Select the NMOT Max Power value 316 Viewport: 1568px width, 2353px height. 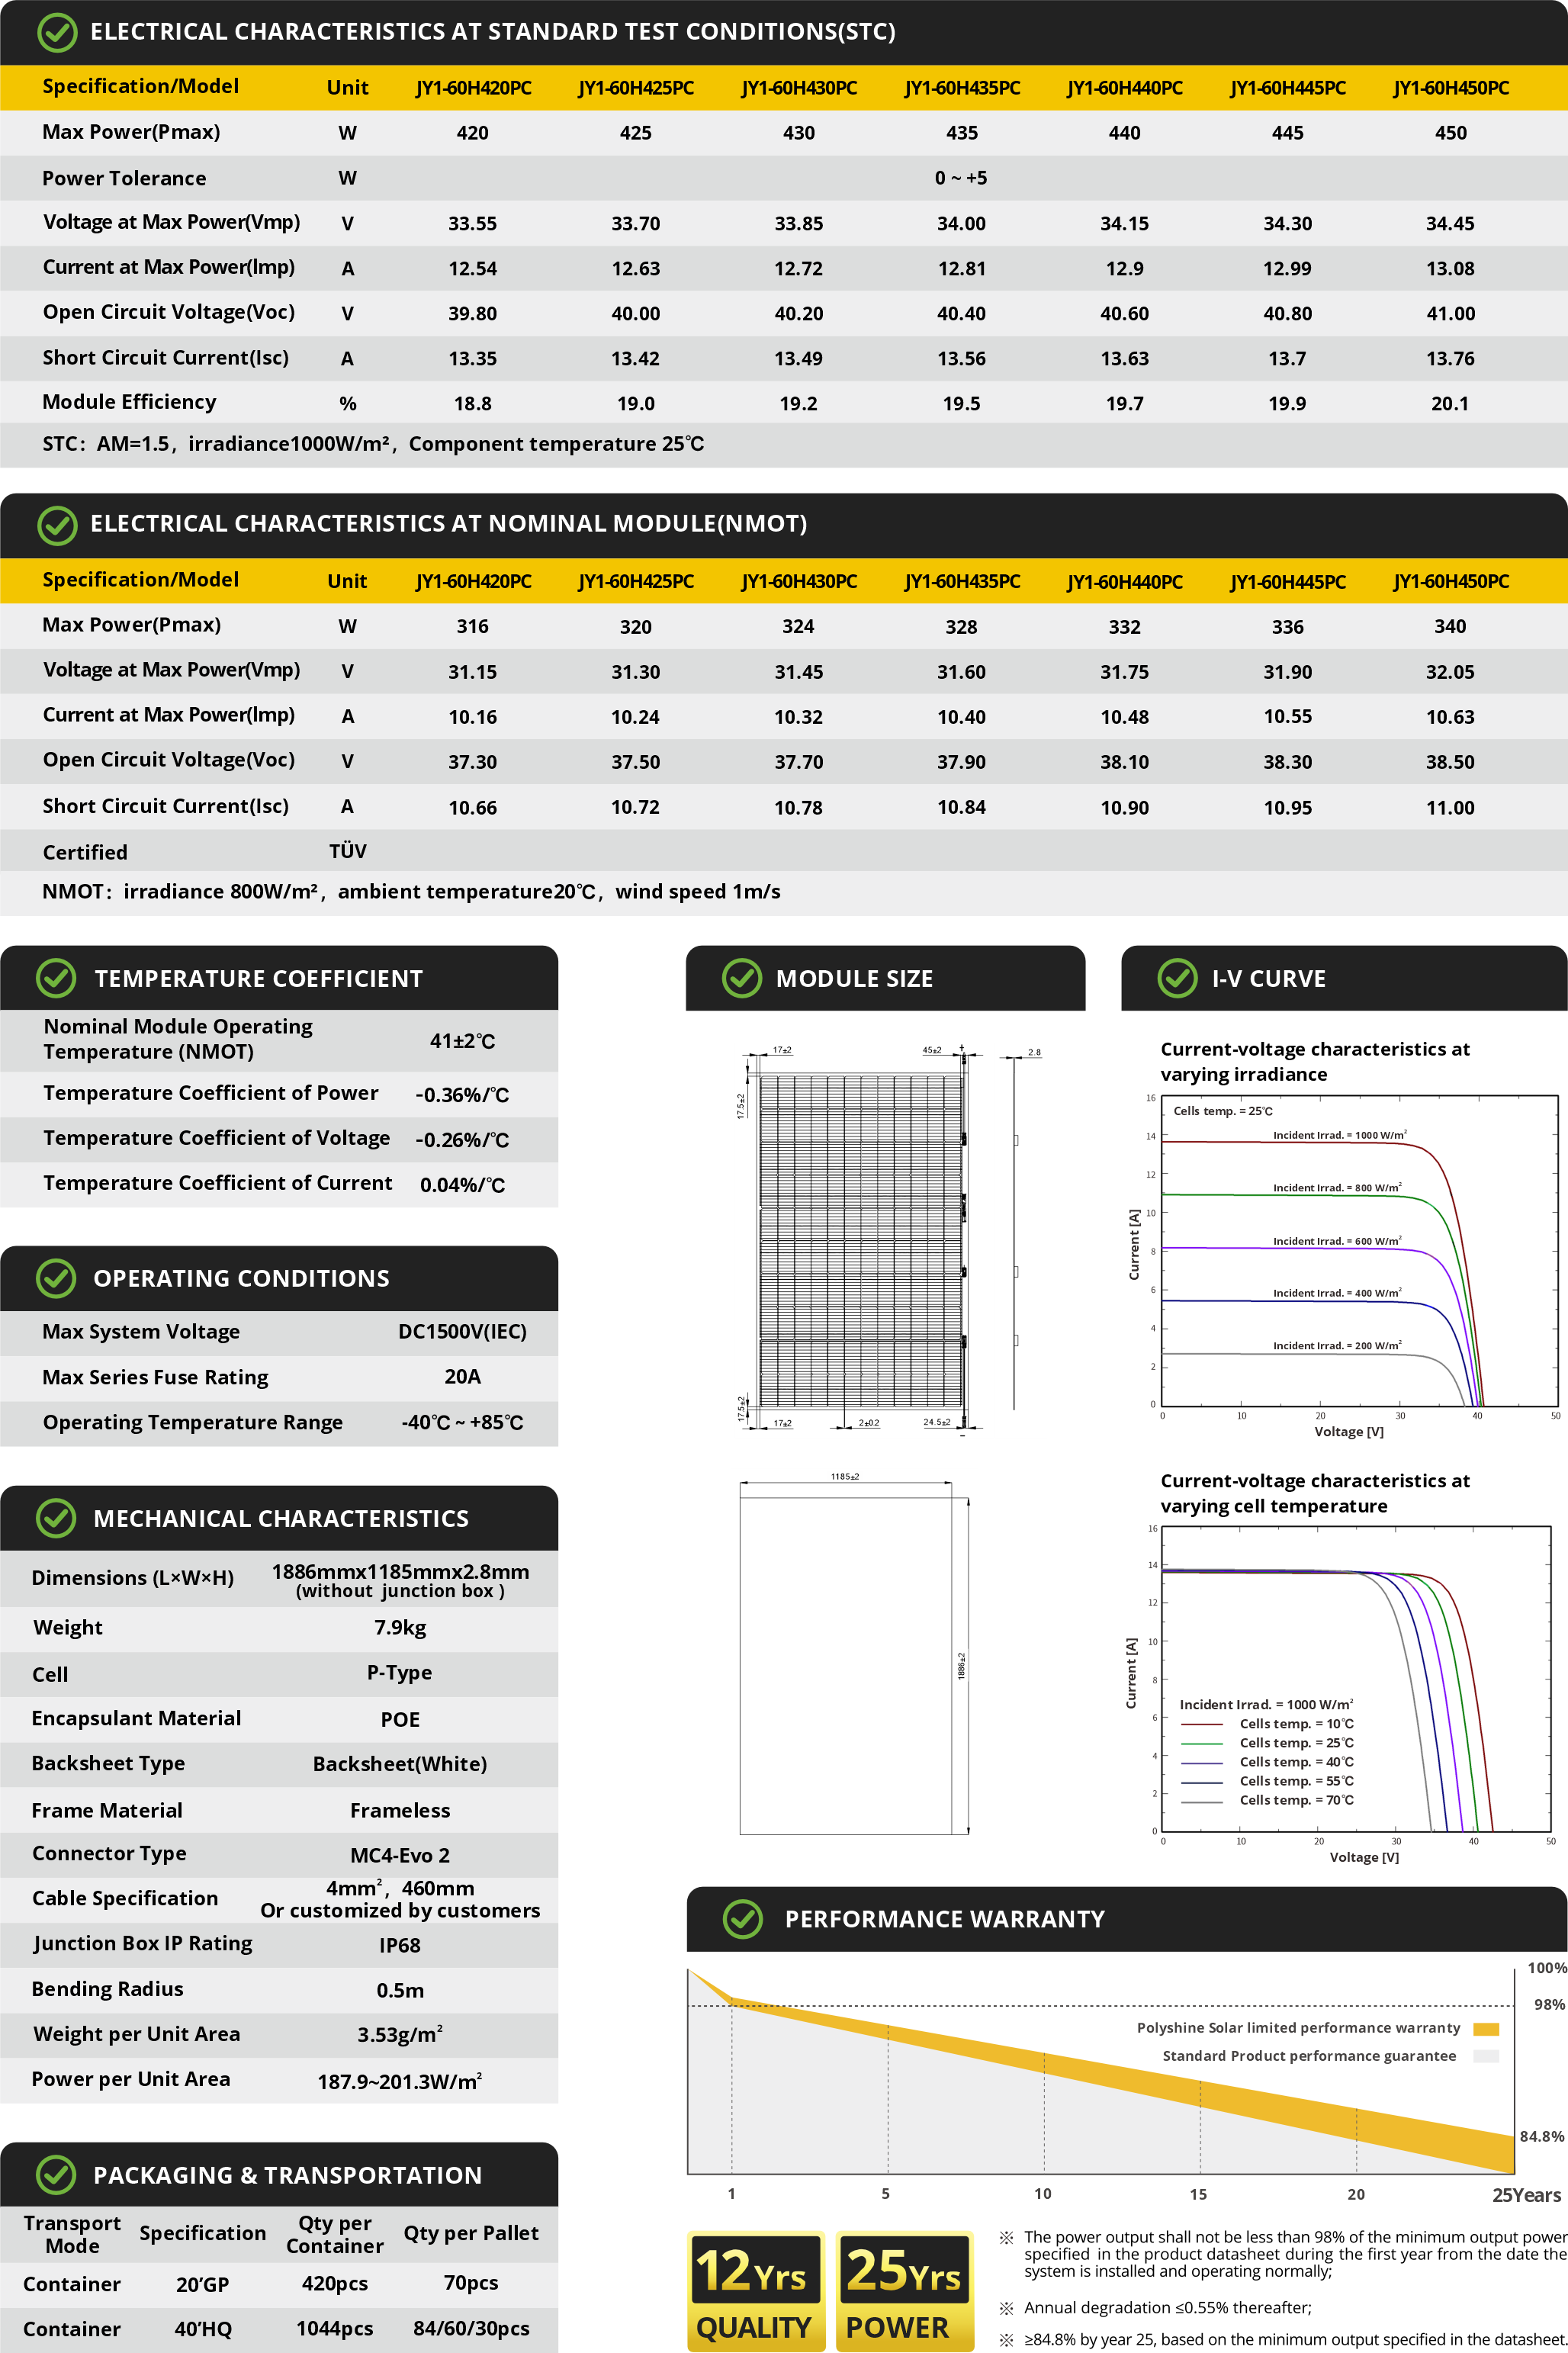pos(473,627)
